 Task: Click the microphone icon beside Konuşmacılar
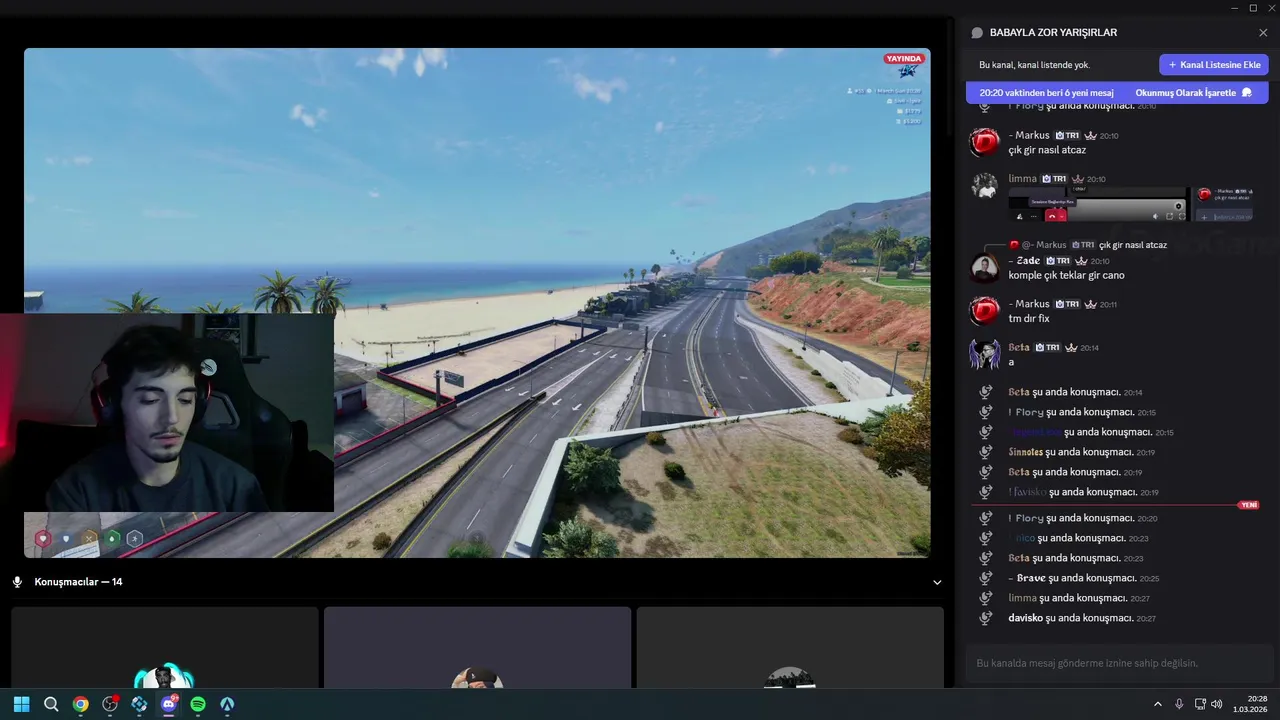tap(17, 582)
